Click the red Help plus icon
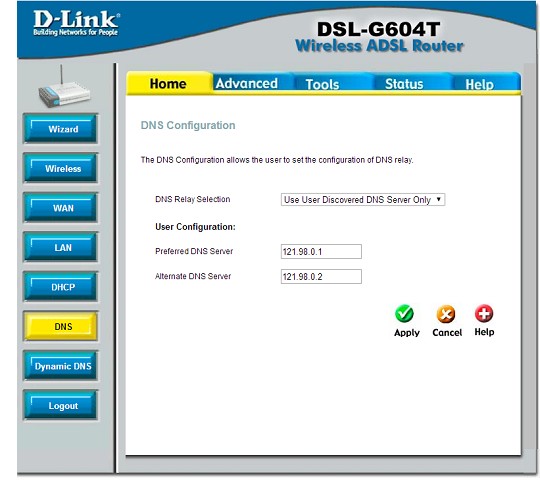 click(484, 313)
